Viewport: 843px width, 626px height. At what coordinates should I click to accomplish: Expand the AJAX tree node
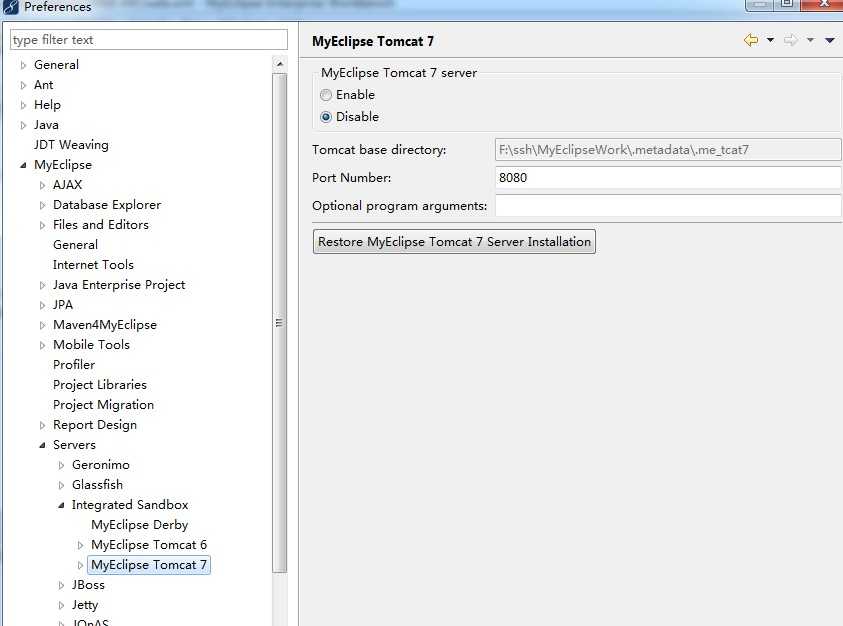point(42,186)
